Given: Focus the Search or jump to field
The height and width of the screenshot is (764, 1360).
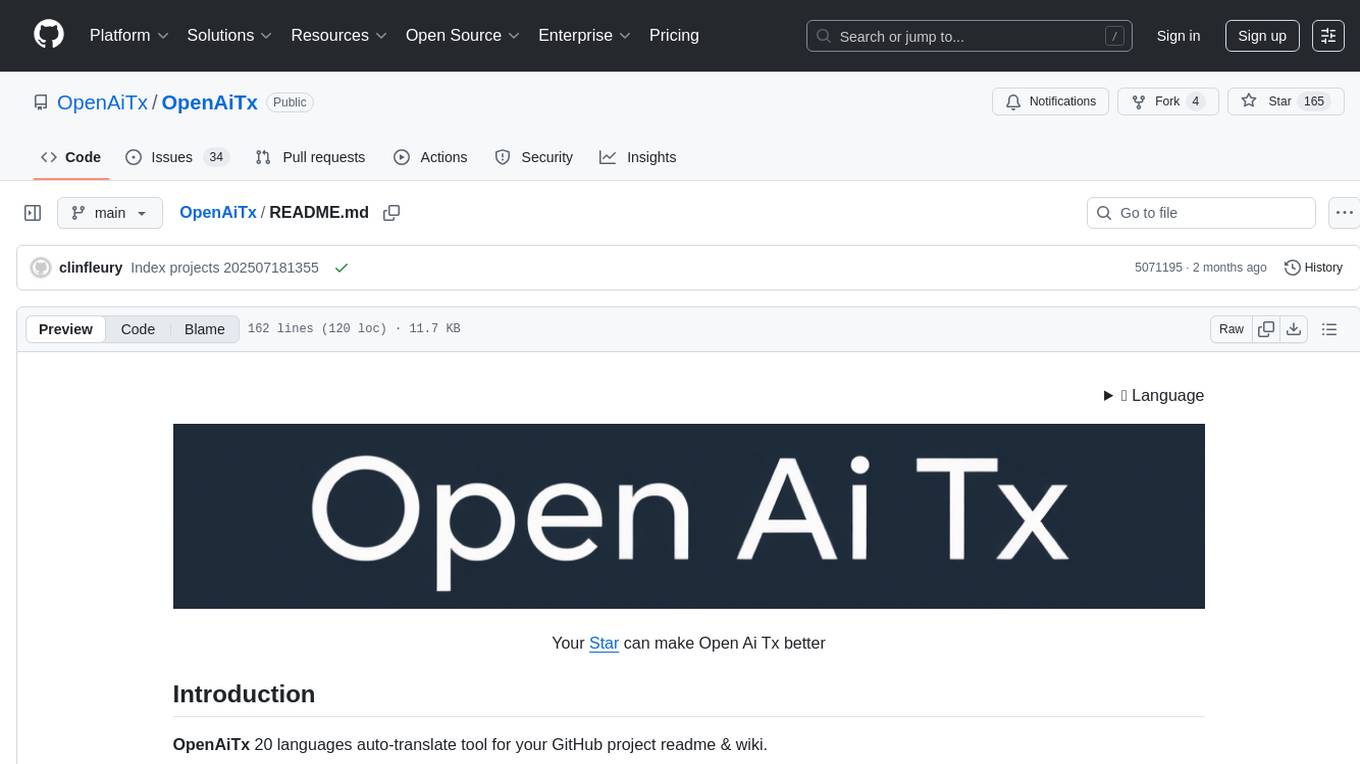Looking at the screenshot, I should (969, 36).
